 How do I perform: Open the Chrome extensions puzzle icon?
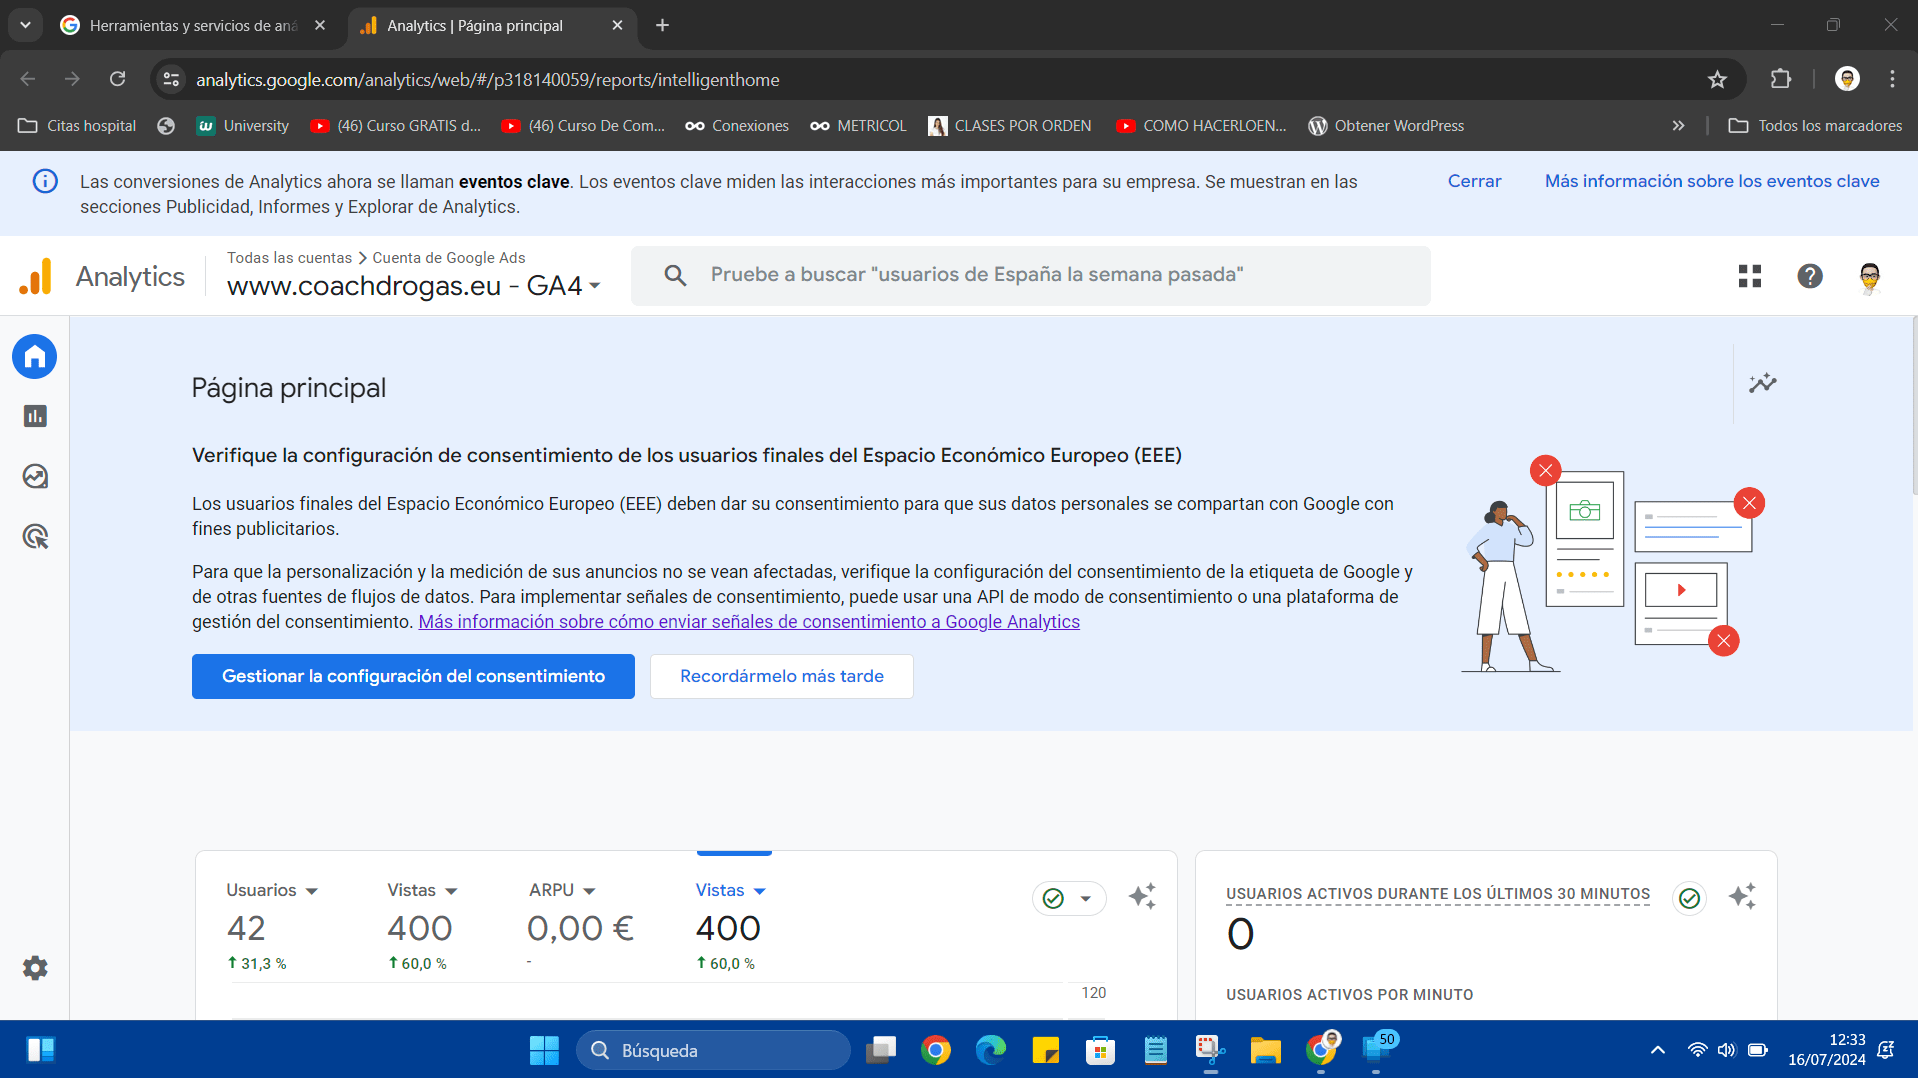click(x=1781, y=79)
